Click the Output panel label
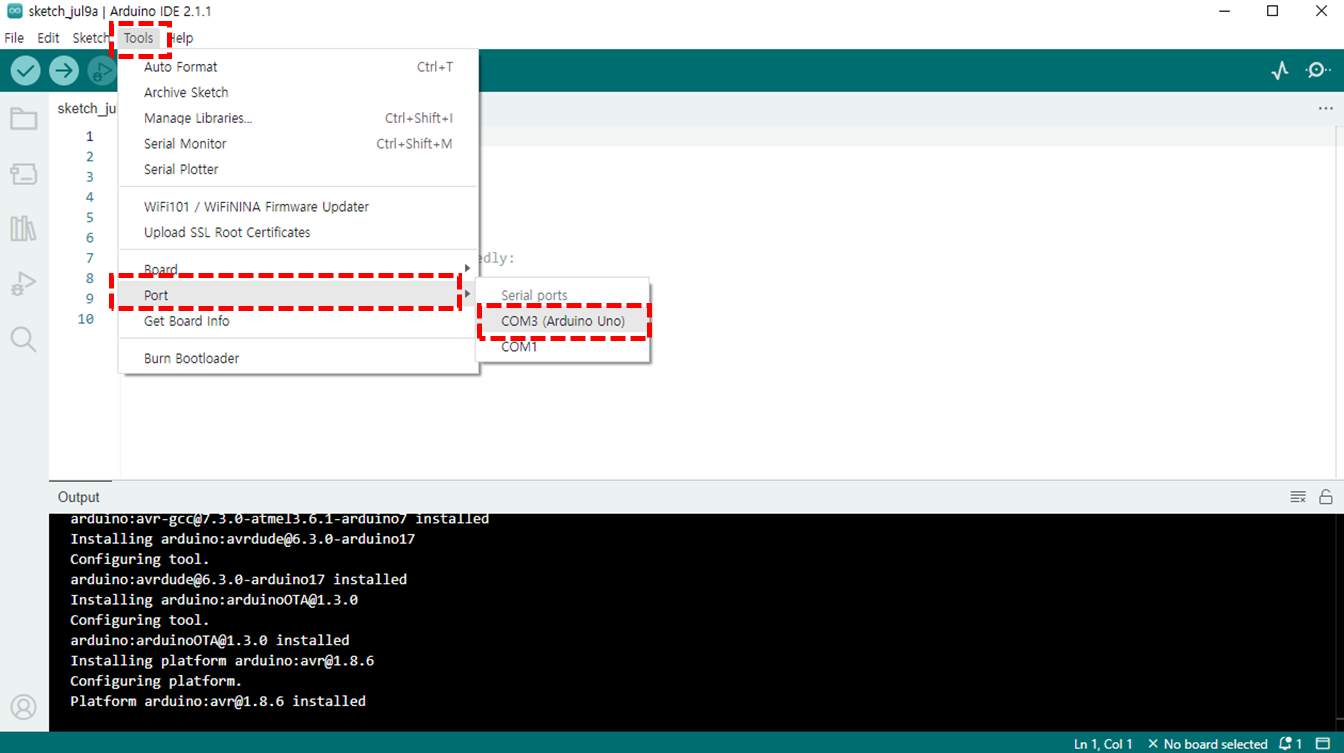 [x=79, y=497]
